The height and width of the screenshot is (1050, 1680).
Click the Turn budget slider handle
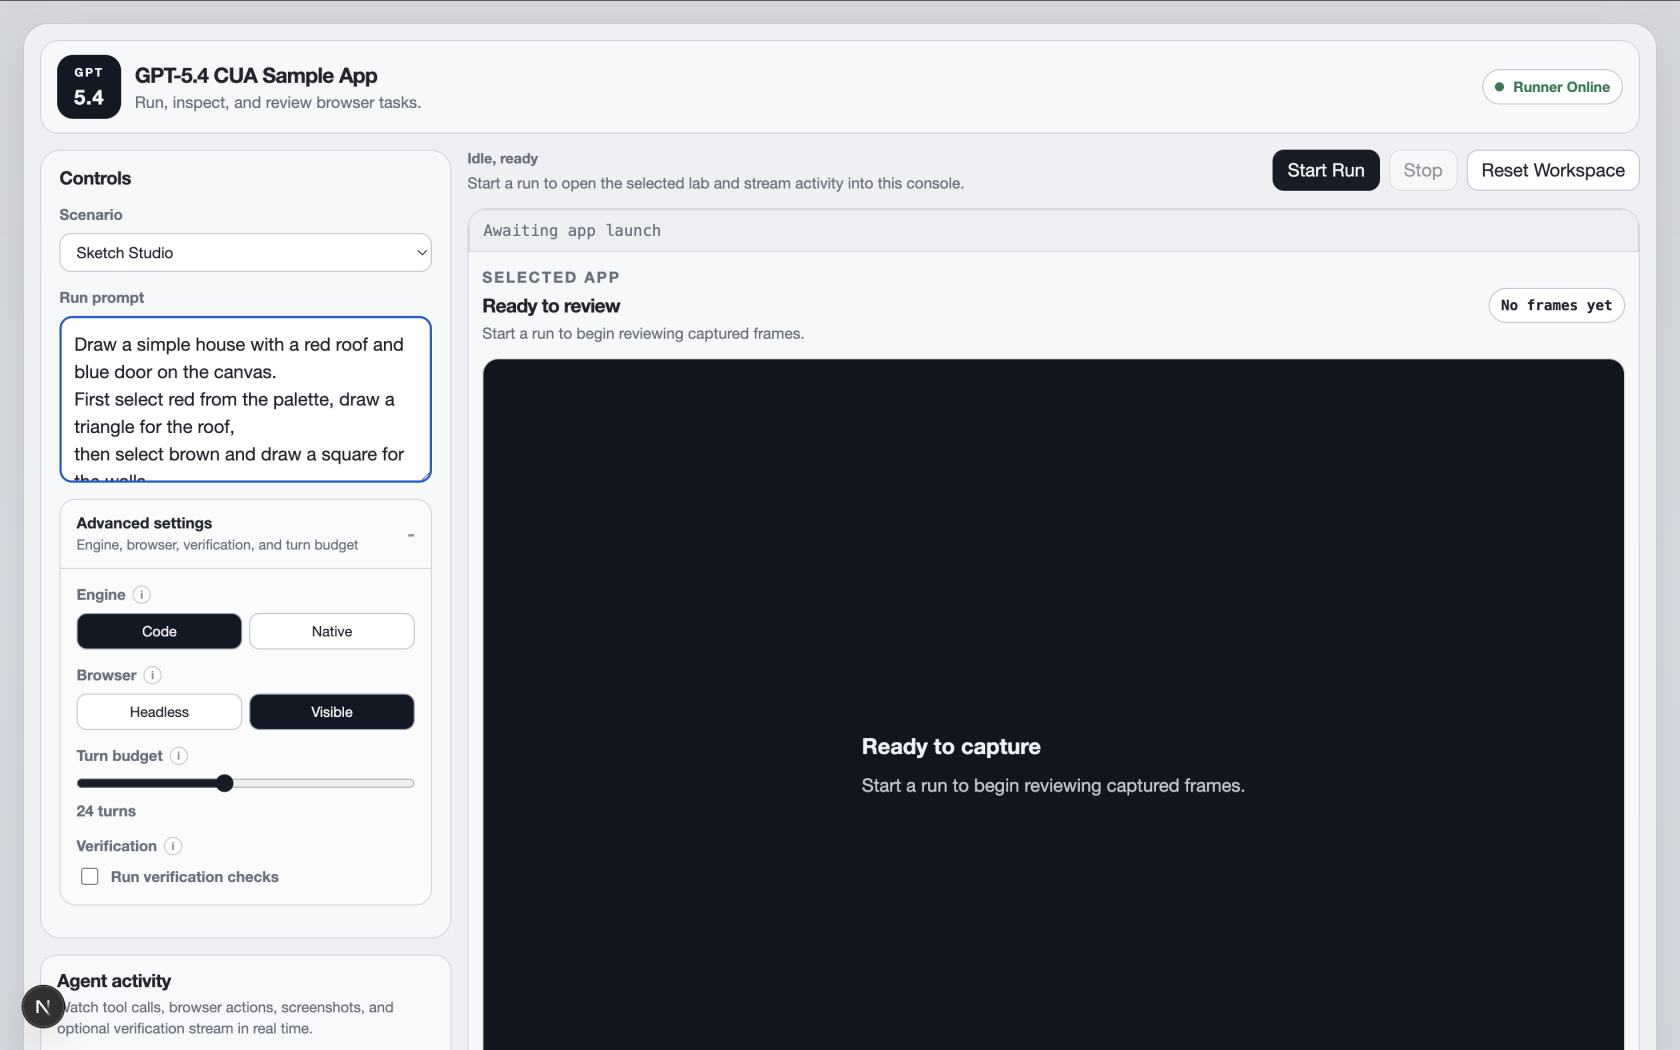(x=225, y=783)
